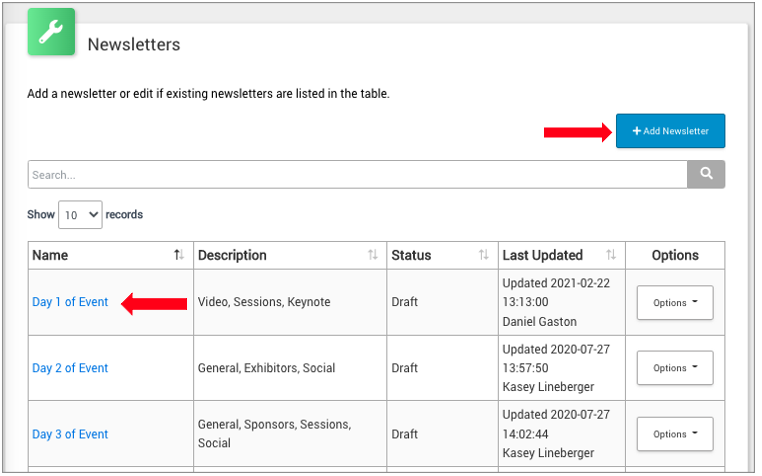Click the Last Updated column header

[543, 255]
